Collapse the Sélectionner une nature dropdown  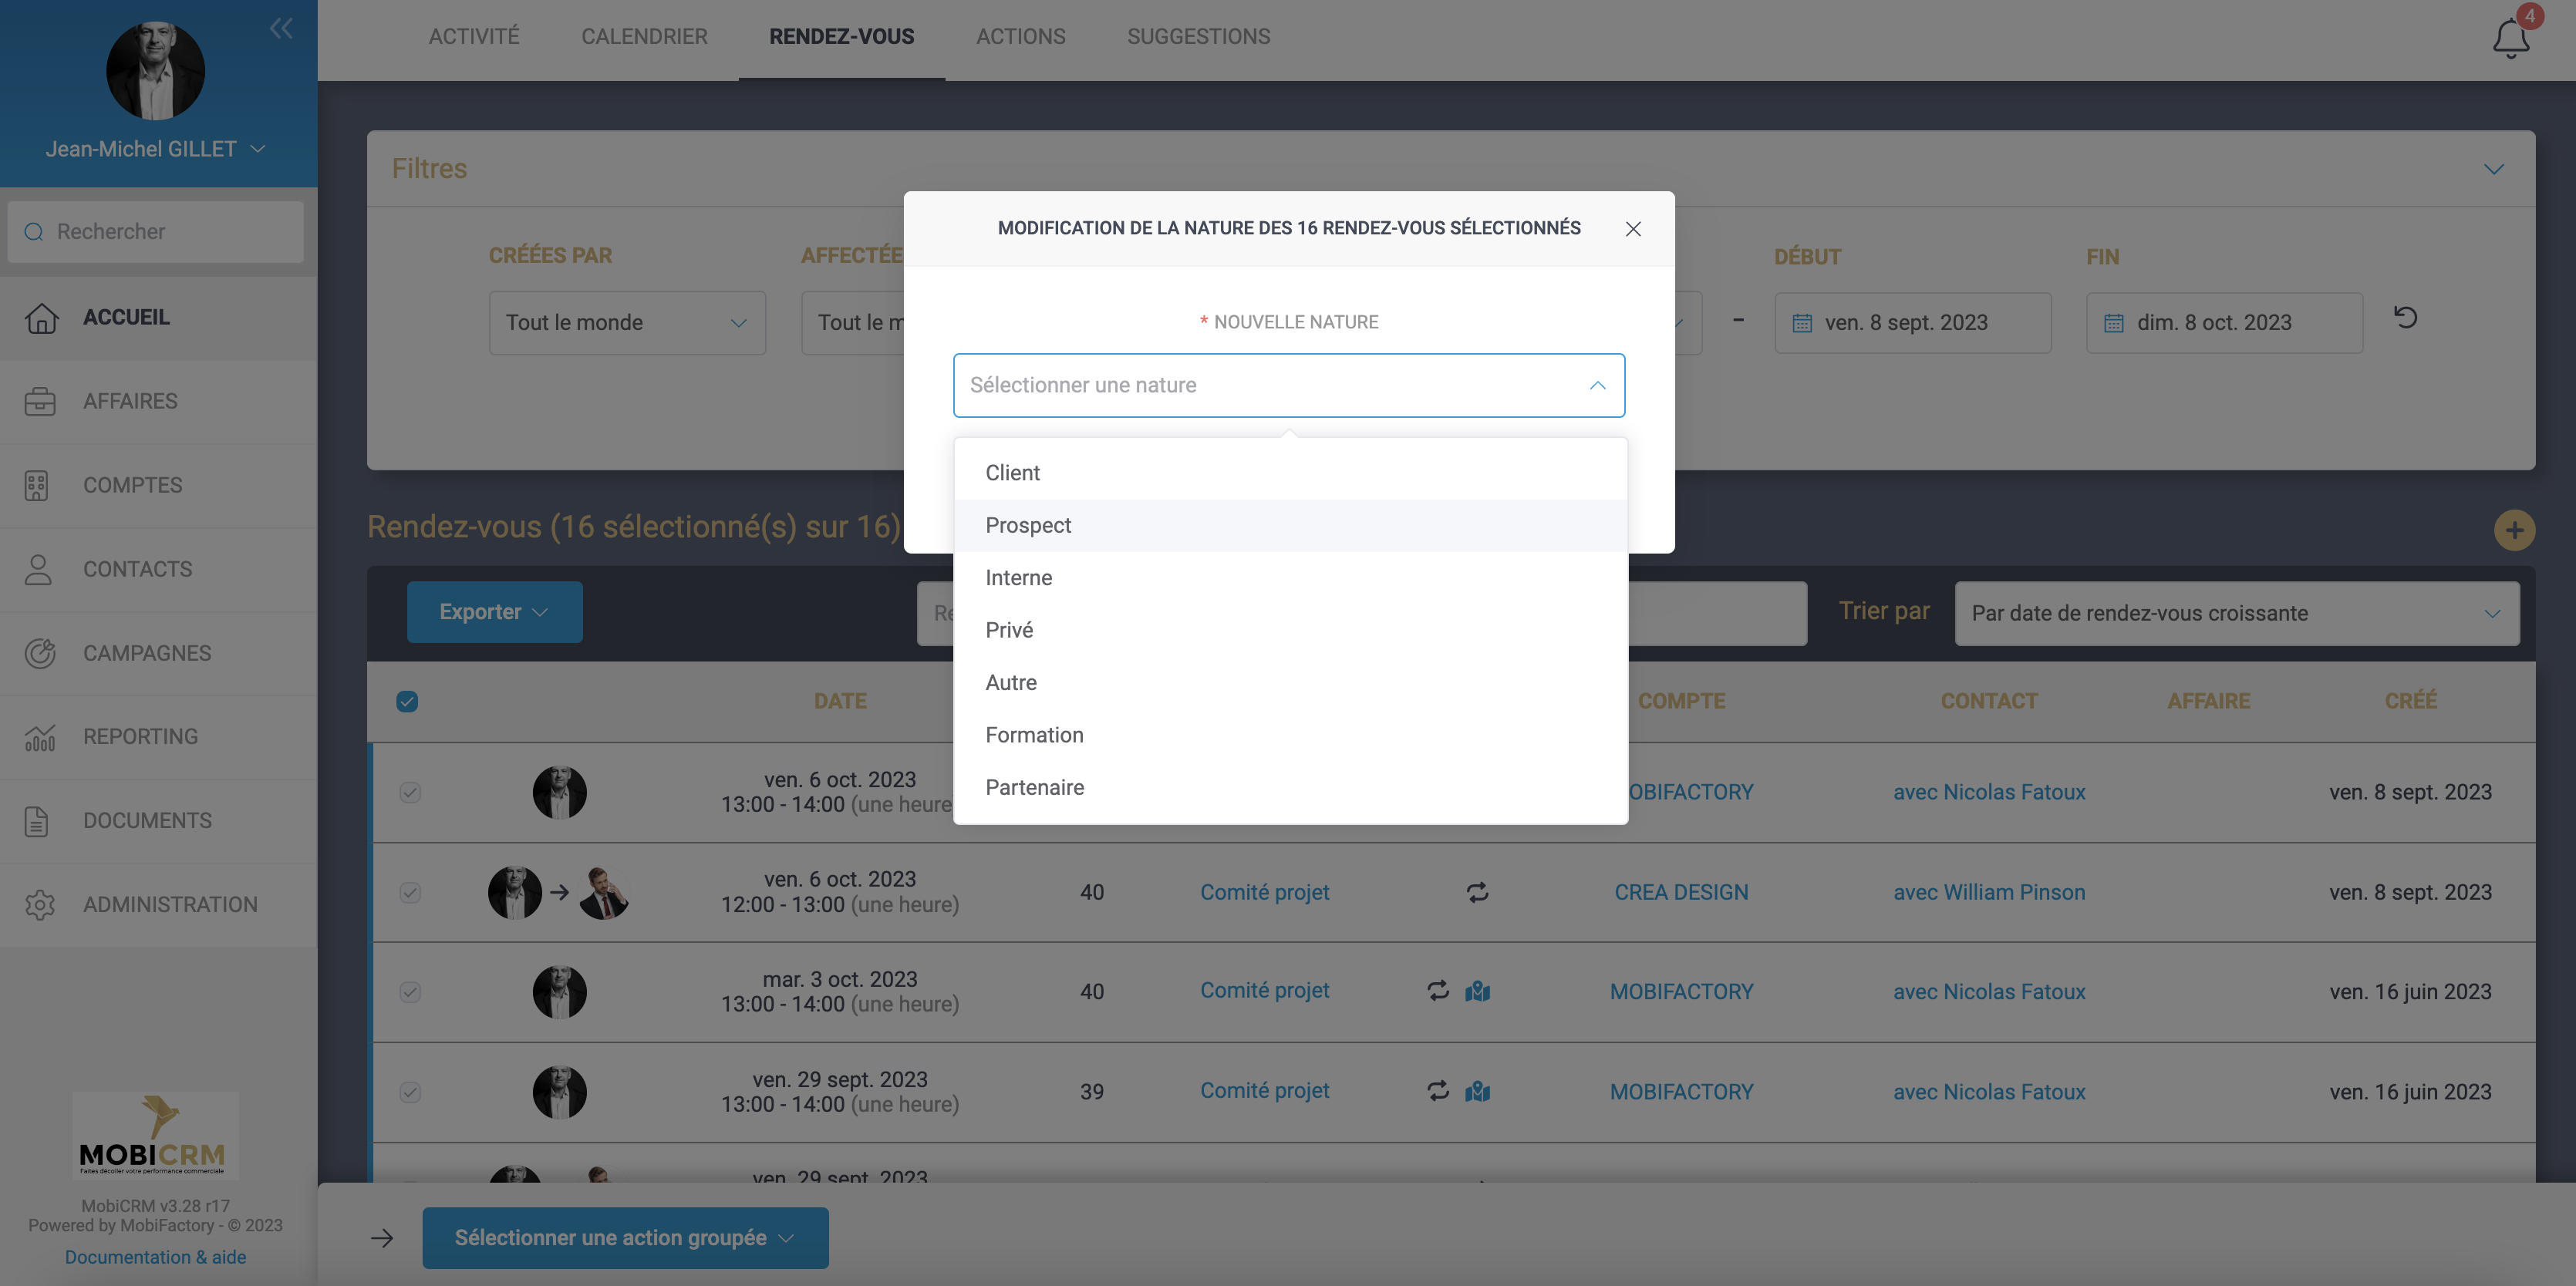1597,385
